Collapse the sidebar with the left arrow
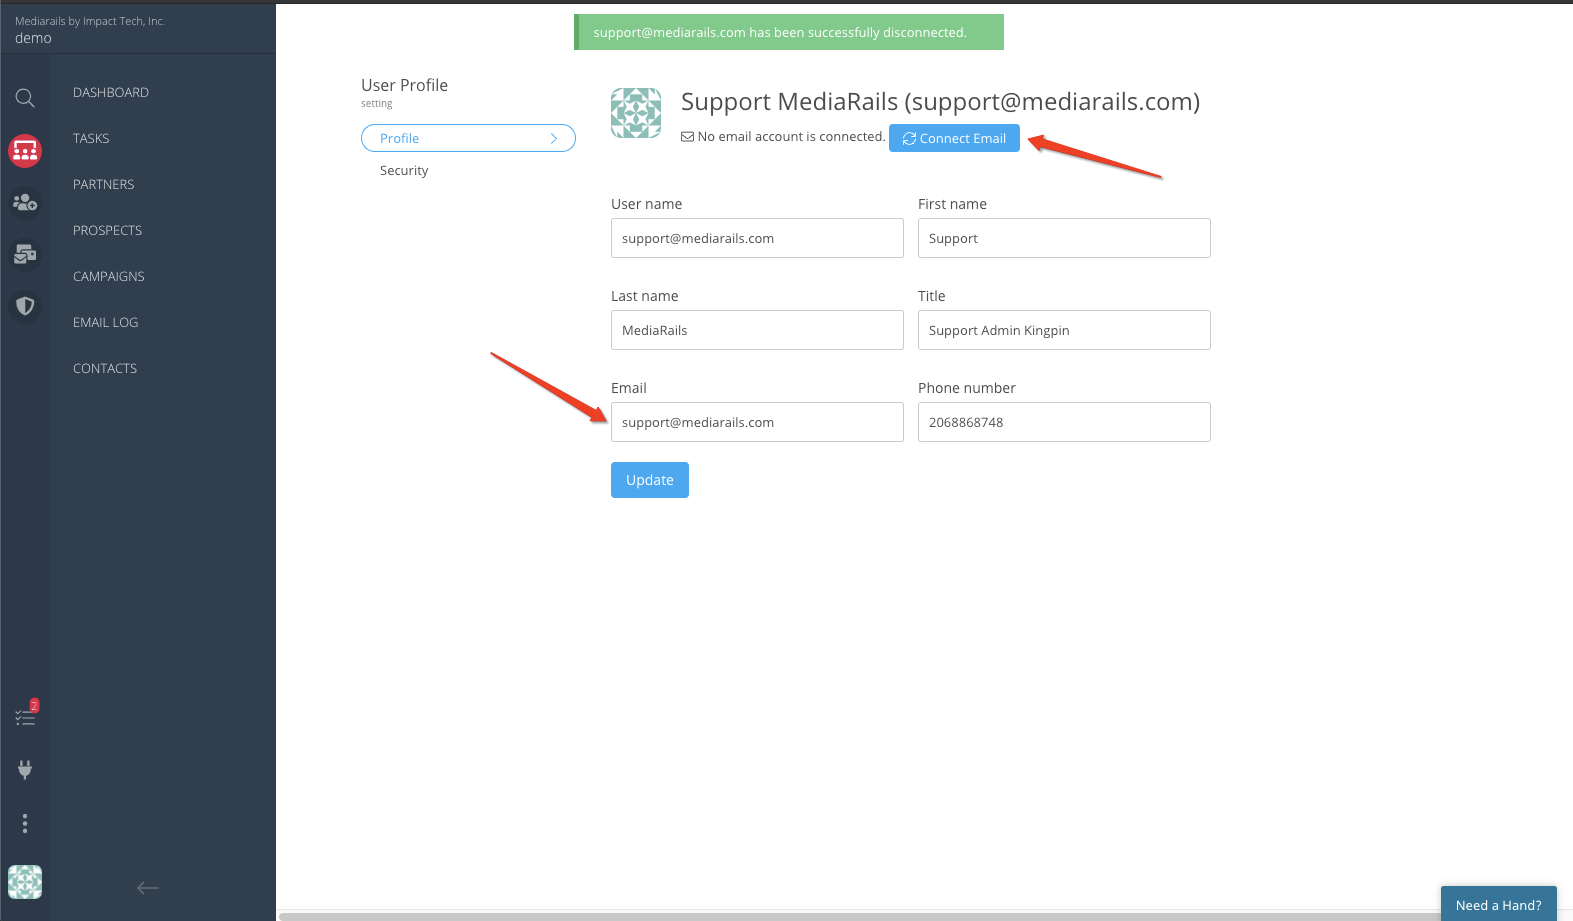Screen dimensions: 1573x921 click(148, 888)
